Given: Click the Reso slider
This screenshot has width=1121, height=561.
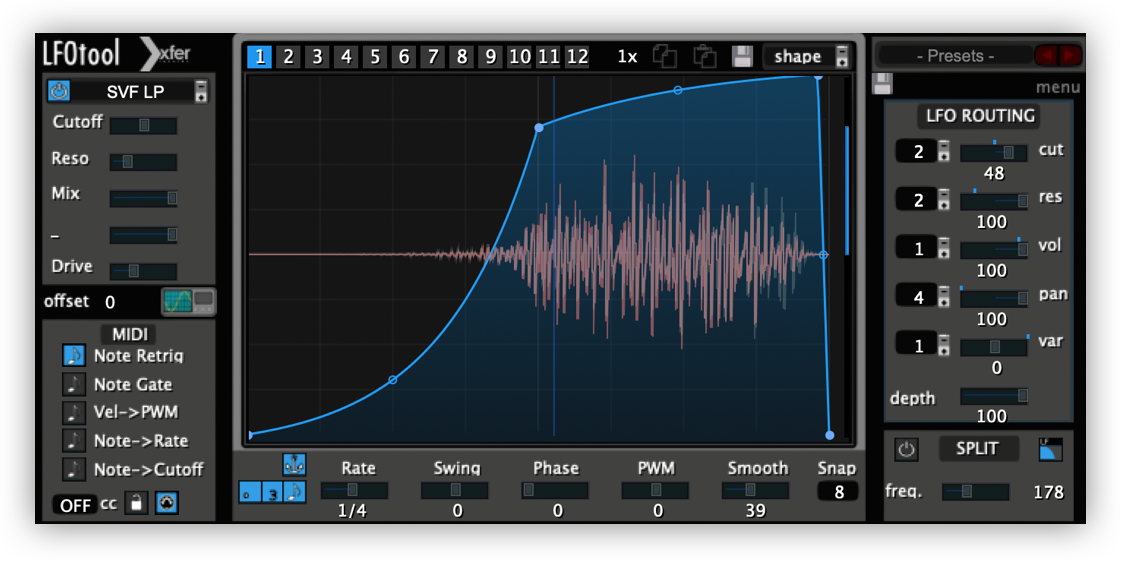Looking at the screenshot, I should point(143,162).
